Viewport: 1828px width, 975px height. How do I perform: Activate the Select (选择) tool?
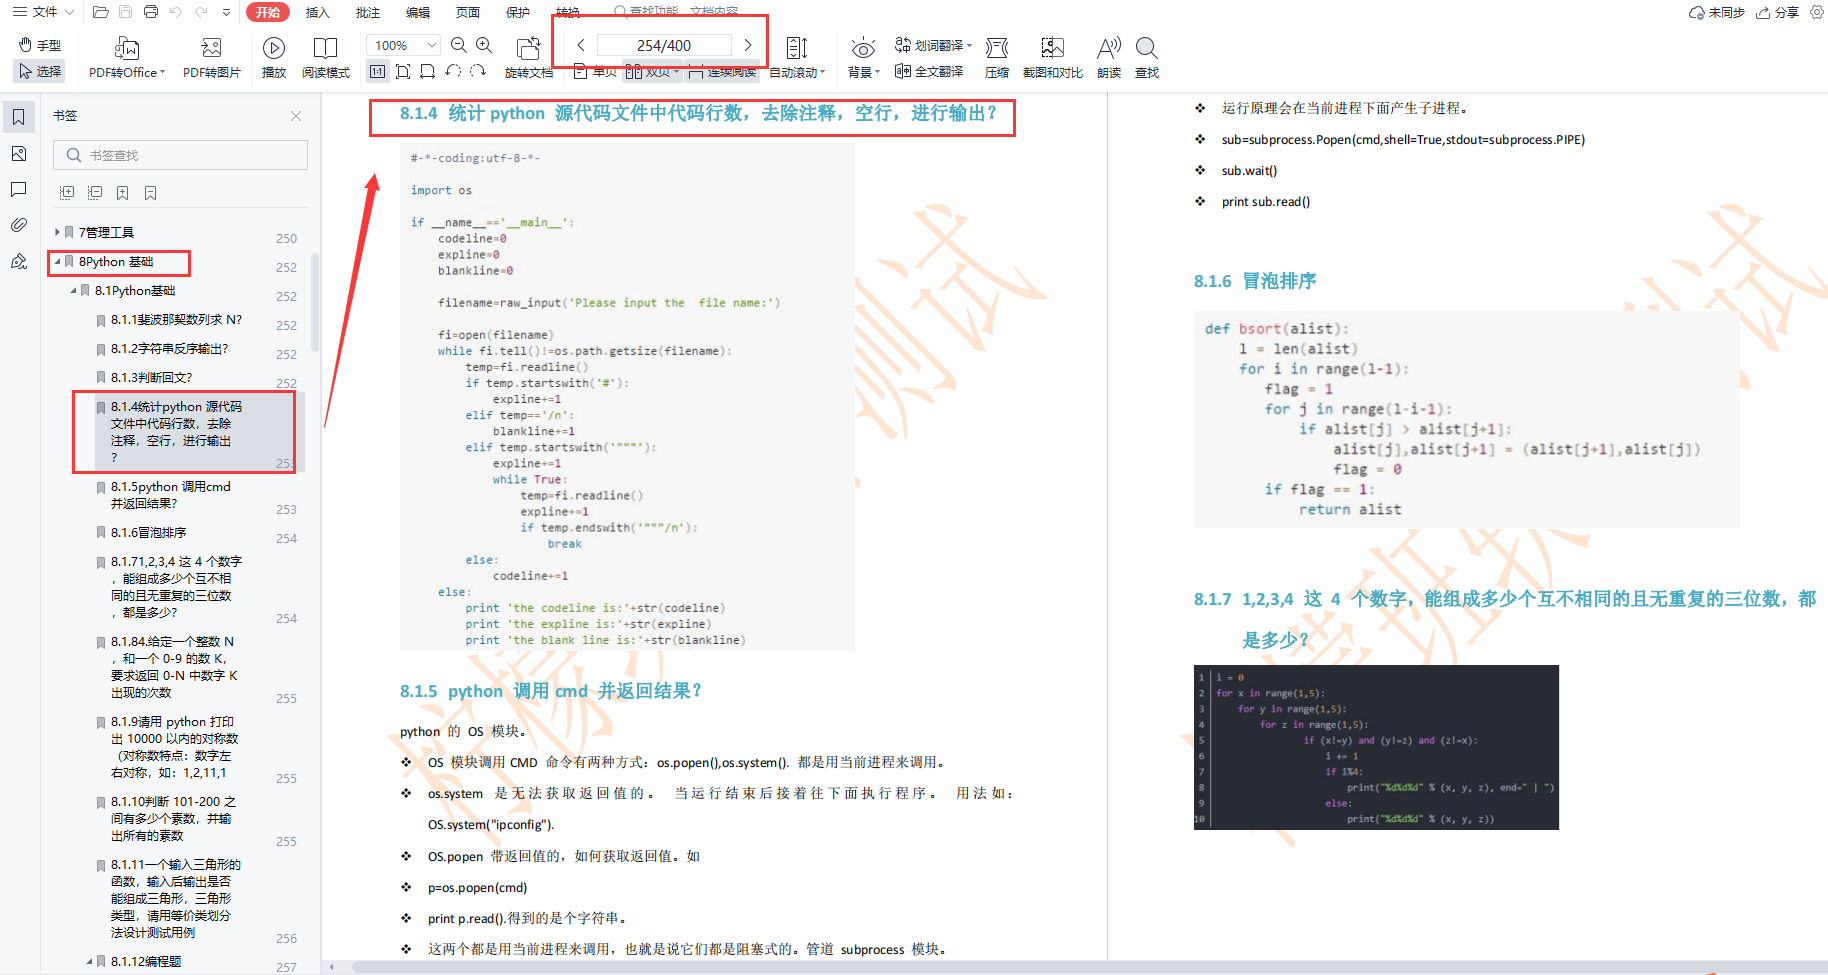point(40,71)
